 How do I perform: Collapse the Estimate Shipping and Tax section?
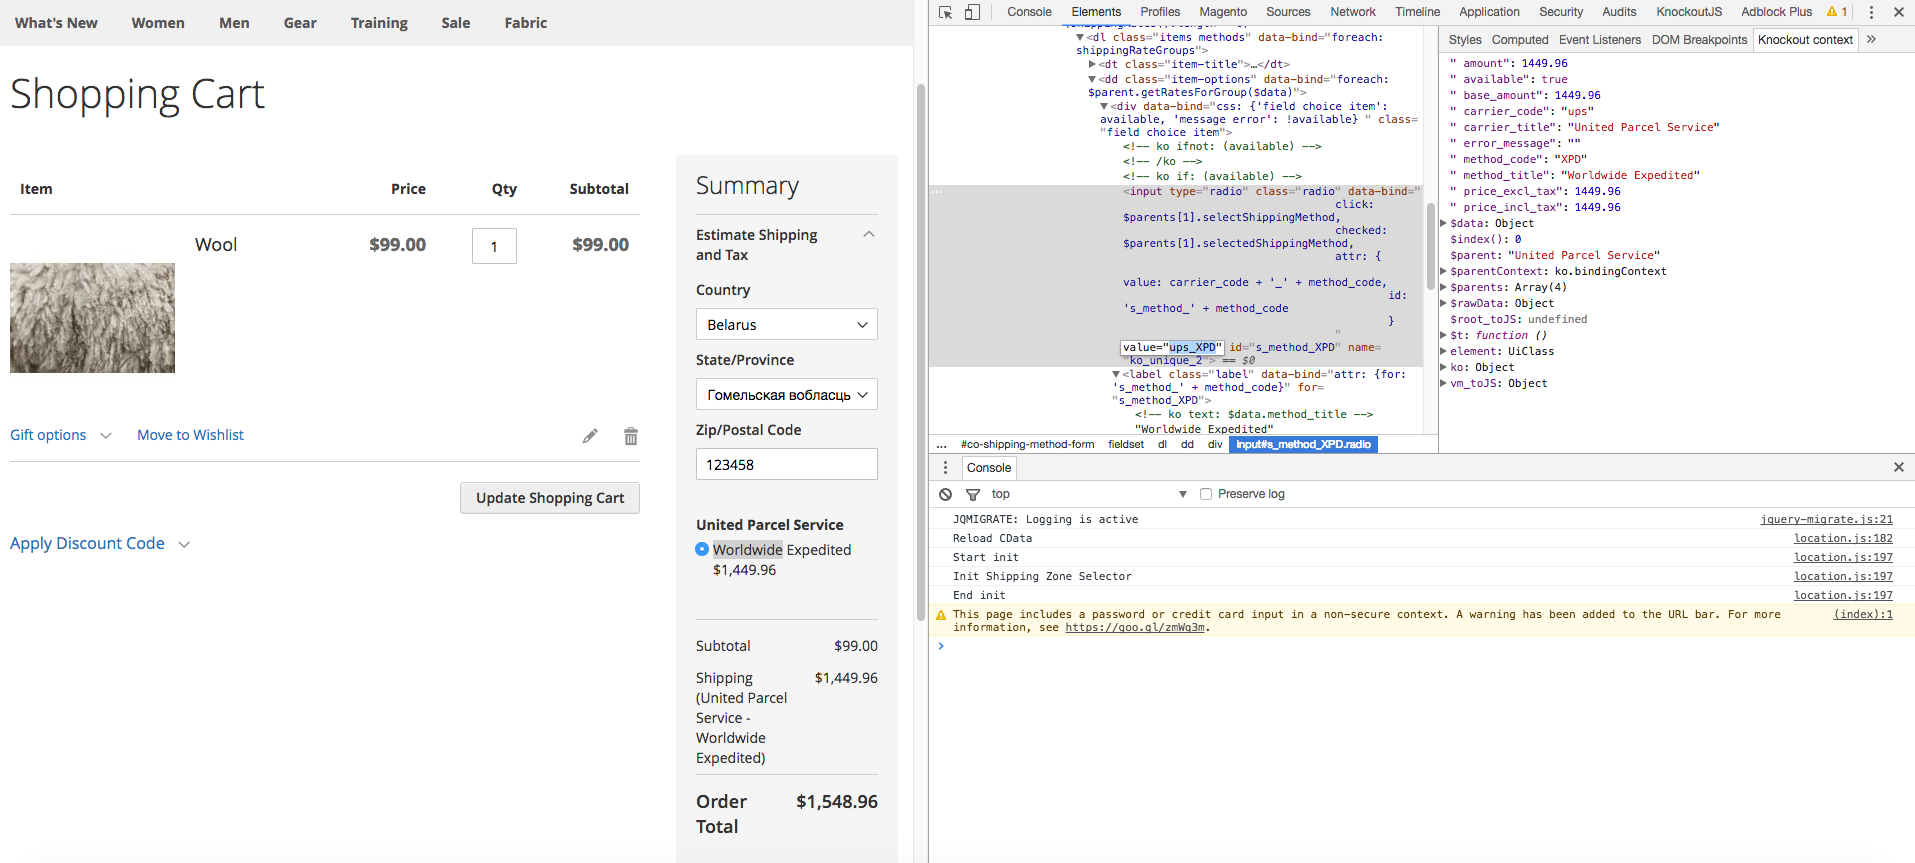tap(868, 235)
